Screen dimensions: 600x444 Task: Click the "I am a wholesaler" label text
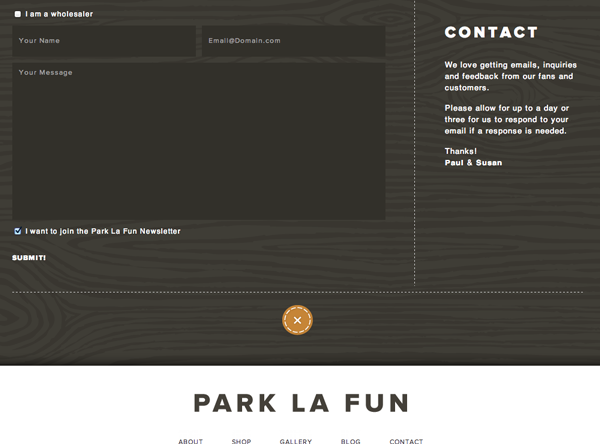tap(59, 14)
